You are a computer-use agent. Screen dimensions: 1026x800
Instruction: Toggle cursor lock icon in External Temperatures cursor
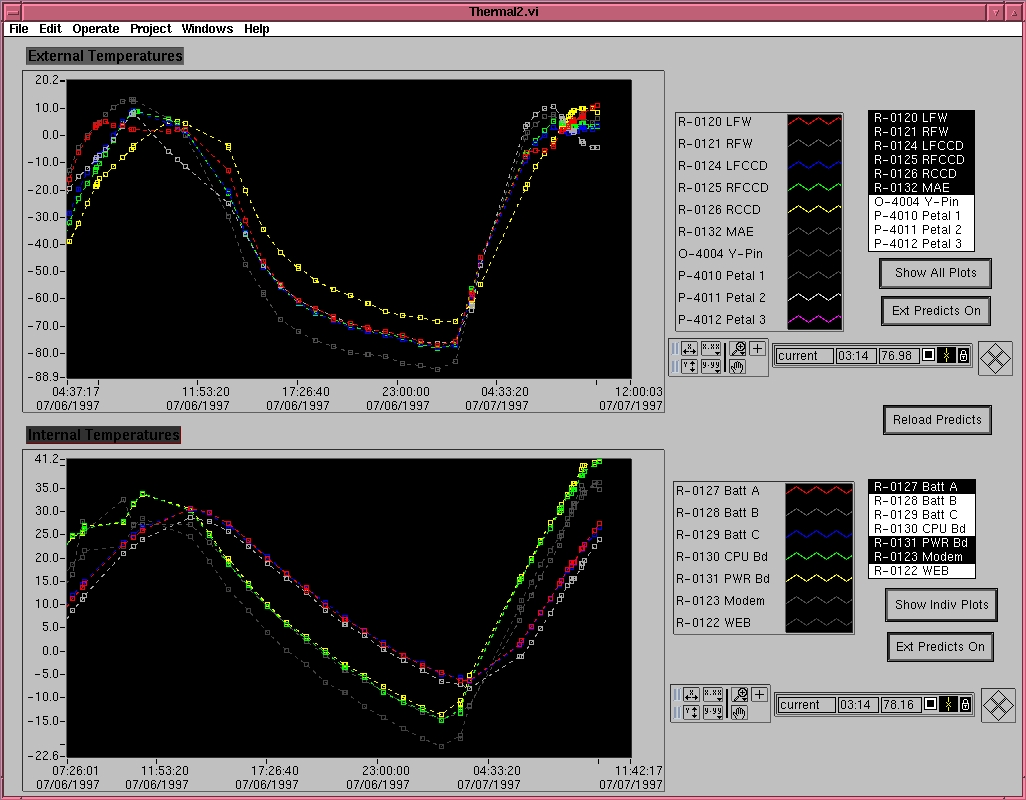pos(963,356)
